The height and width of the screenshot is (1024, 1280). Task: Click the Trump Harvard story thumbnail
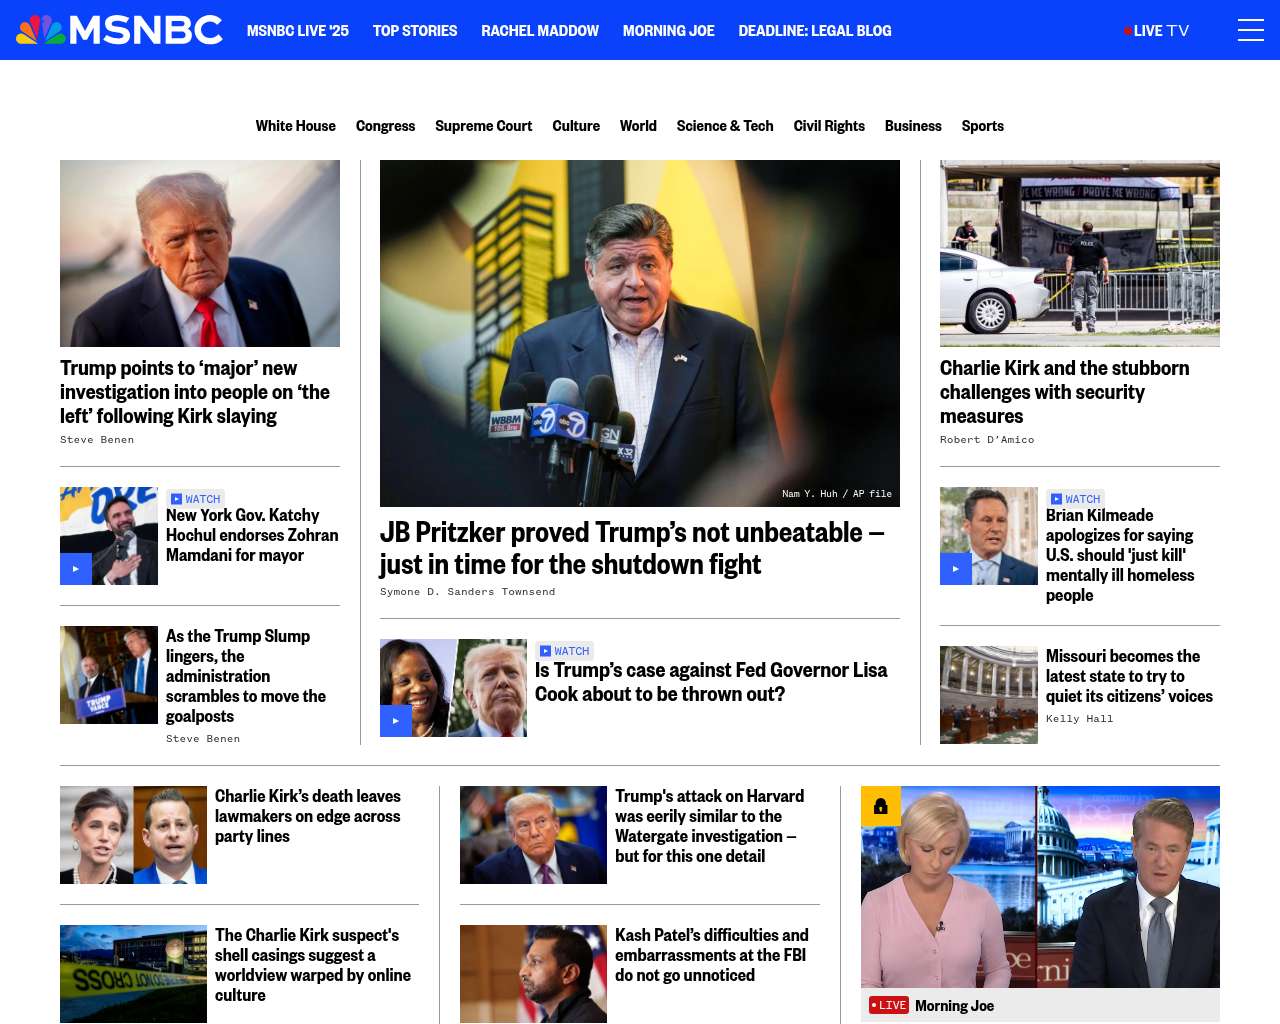point(533,835)
